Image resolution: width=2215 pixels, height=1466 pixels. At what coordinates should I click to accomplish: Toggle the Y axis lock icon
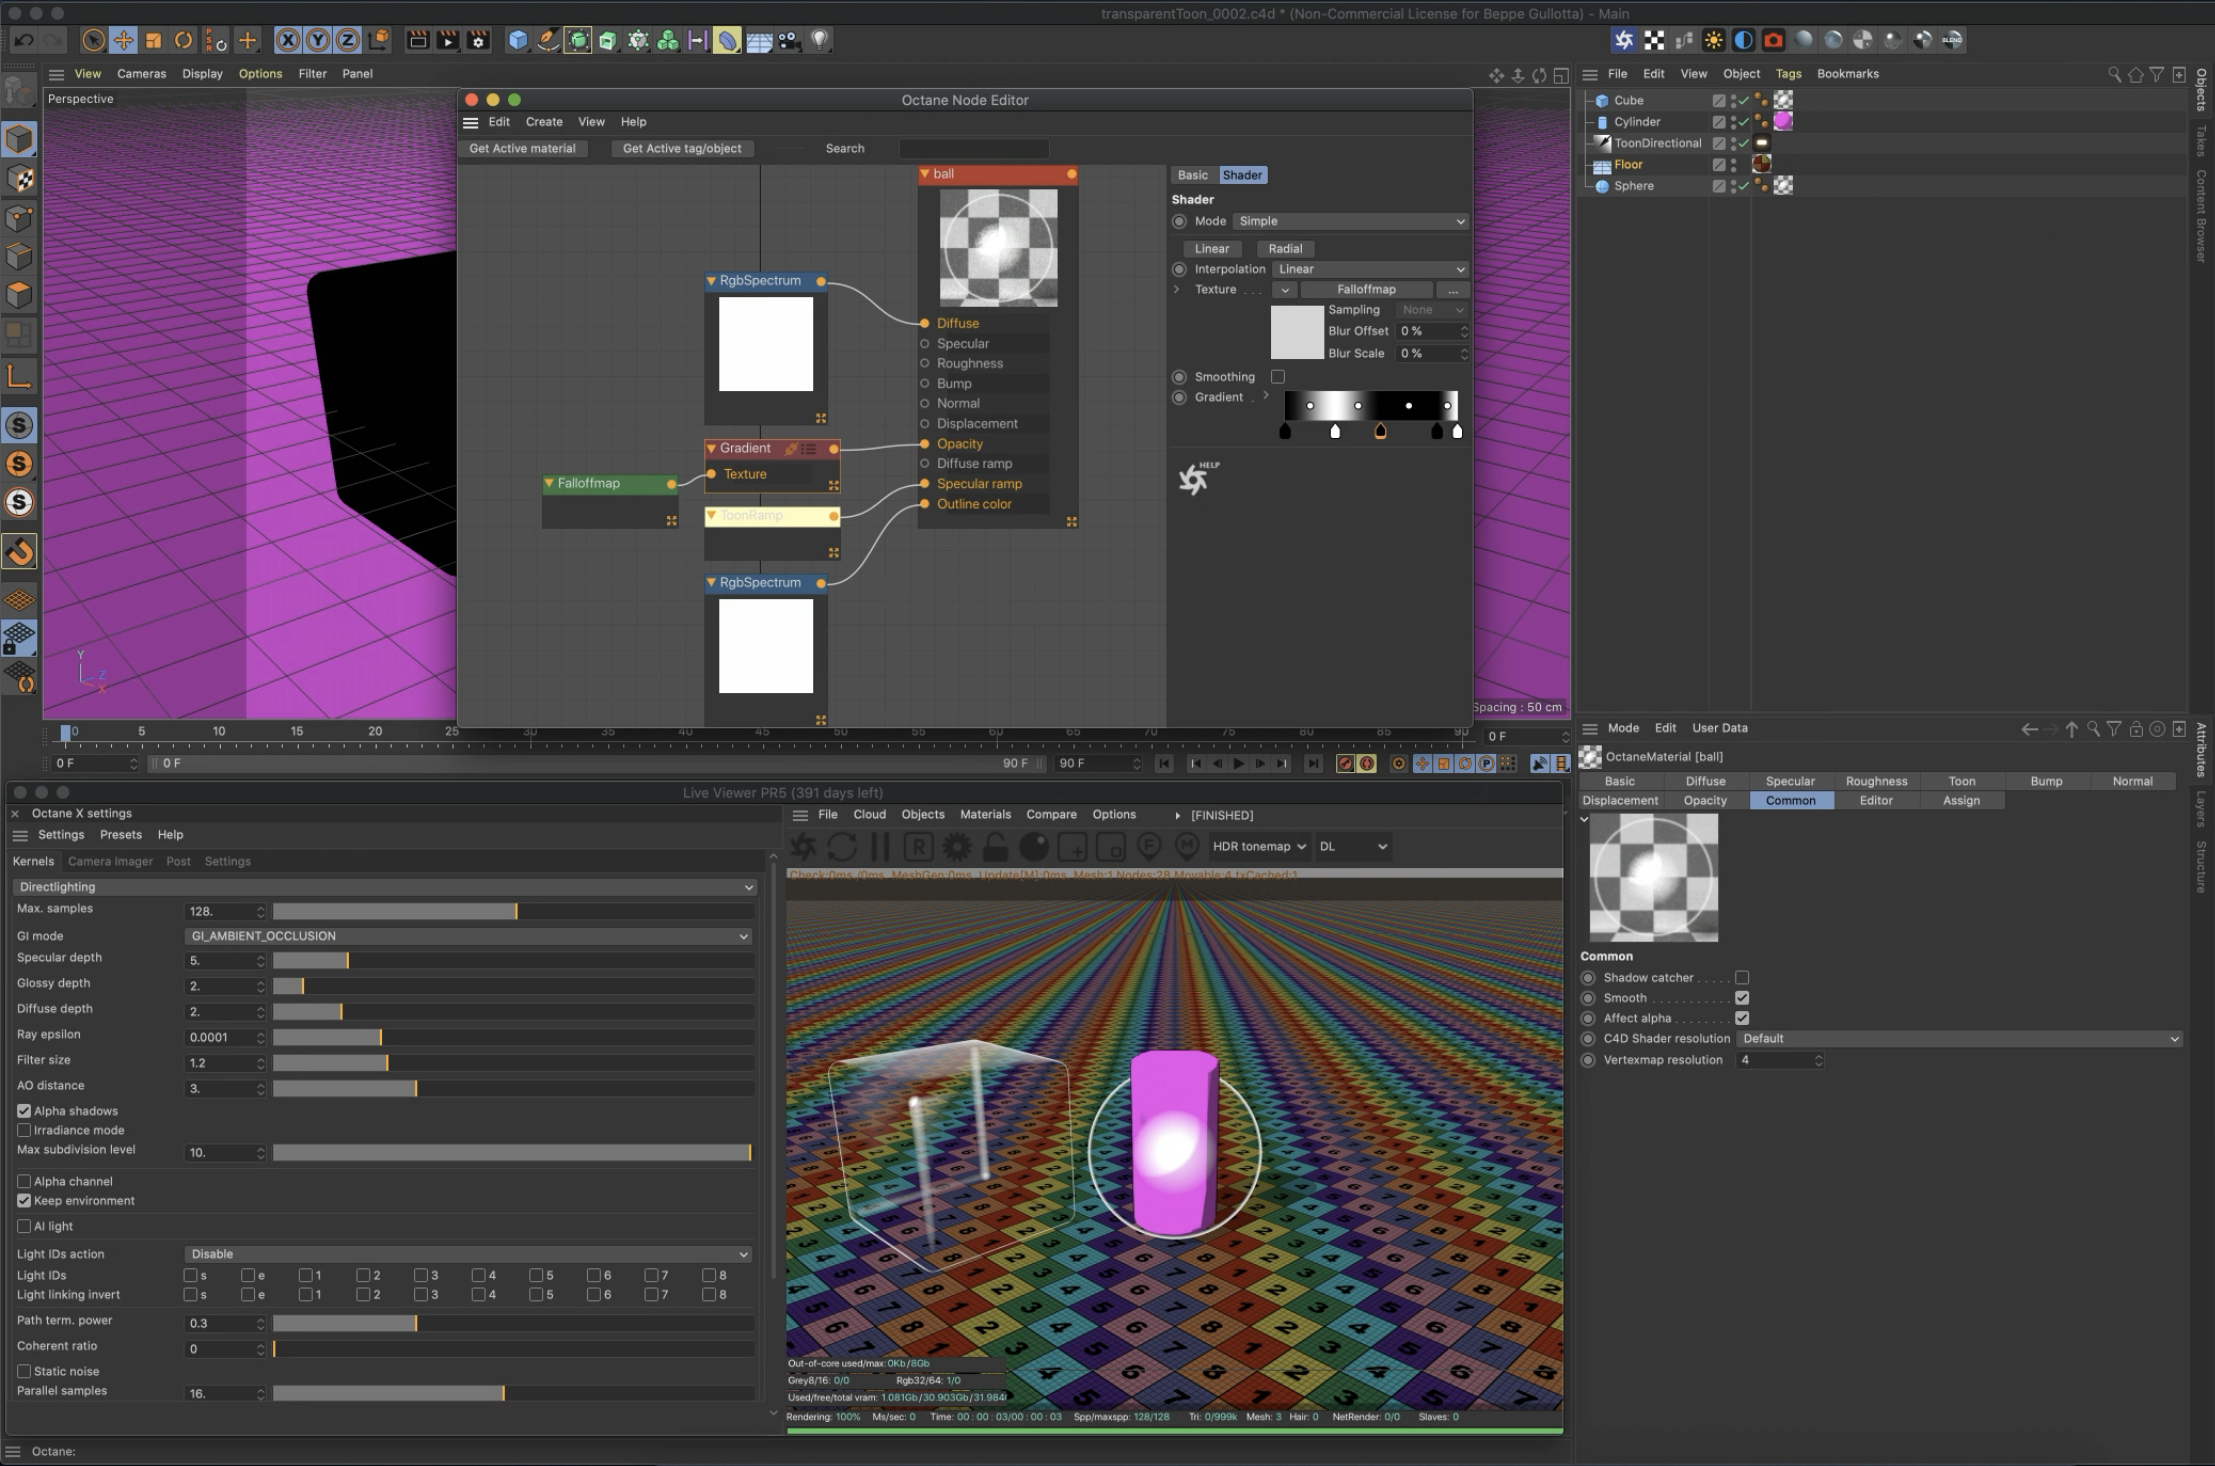coord(318,40)
